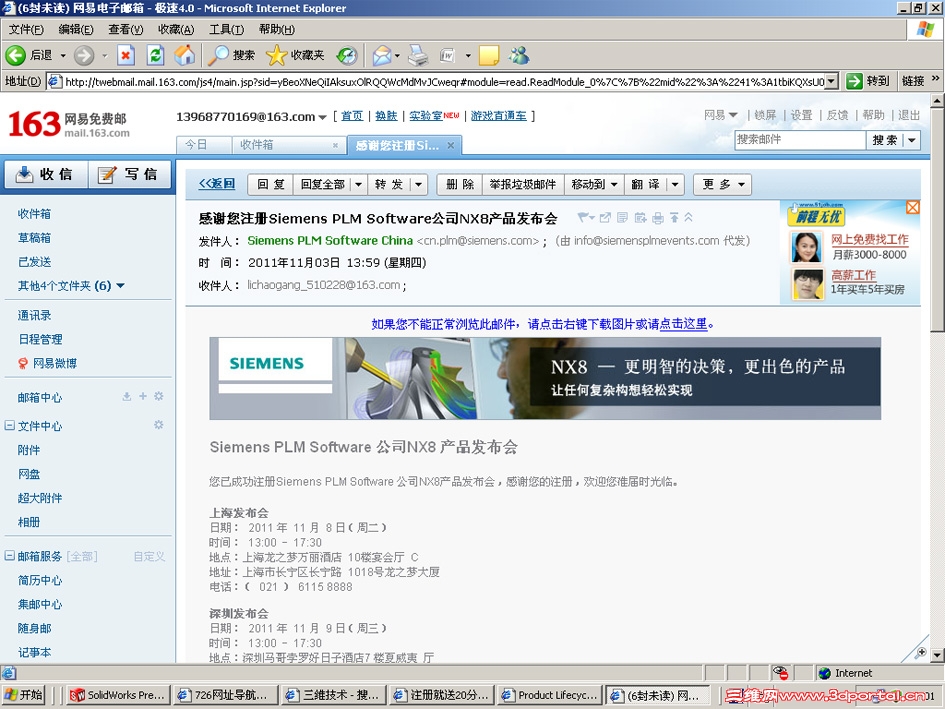Pin email to top arrow icon
Viewport: 945px width, 709px height.
pos(674,217)
